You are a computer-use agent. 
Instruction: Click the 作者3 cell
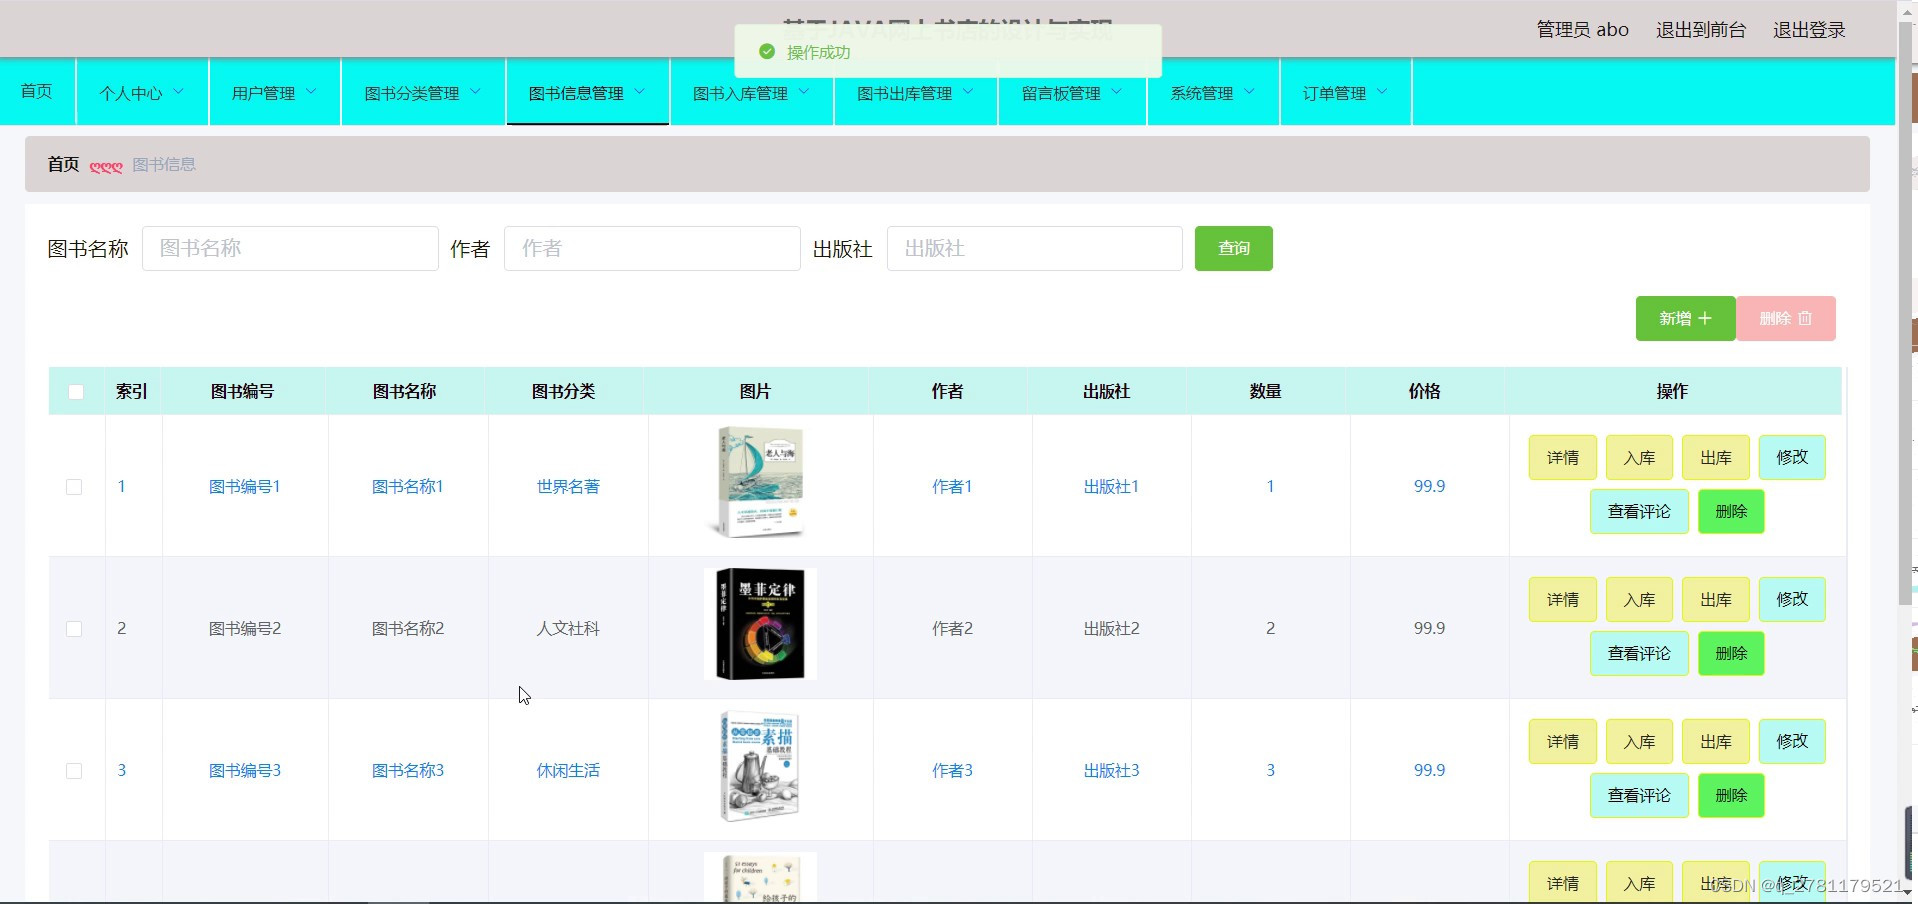(x=952, y=771)
